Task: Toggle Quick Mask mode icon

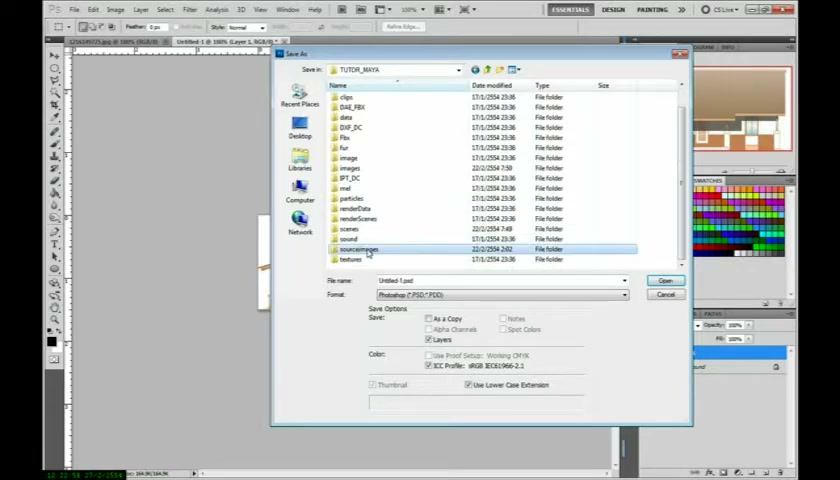Action: 54,359
